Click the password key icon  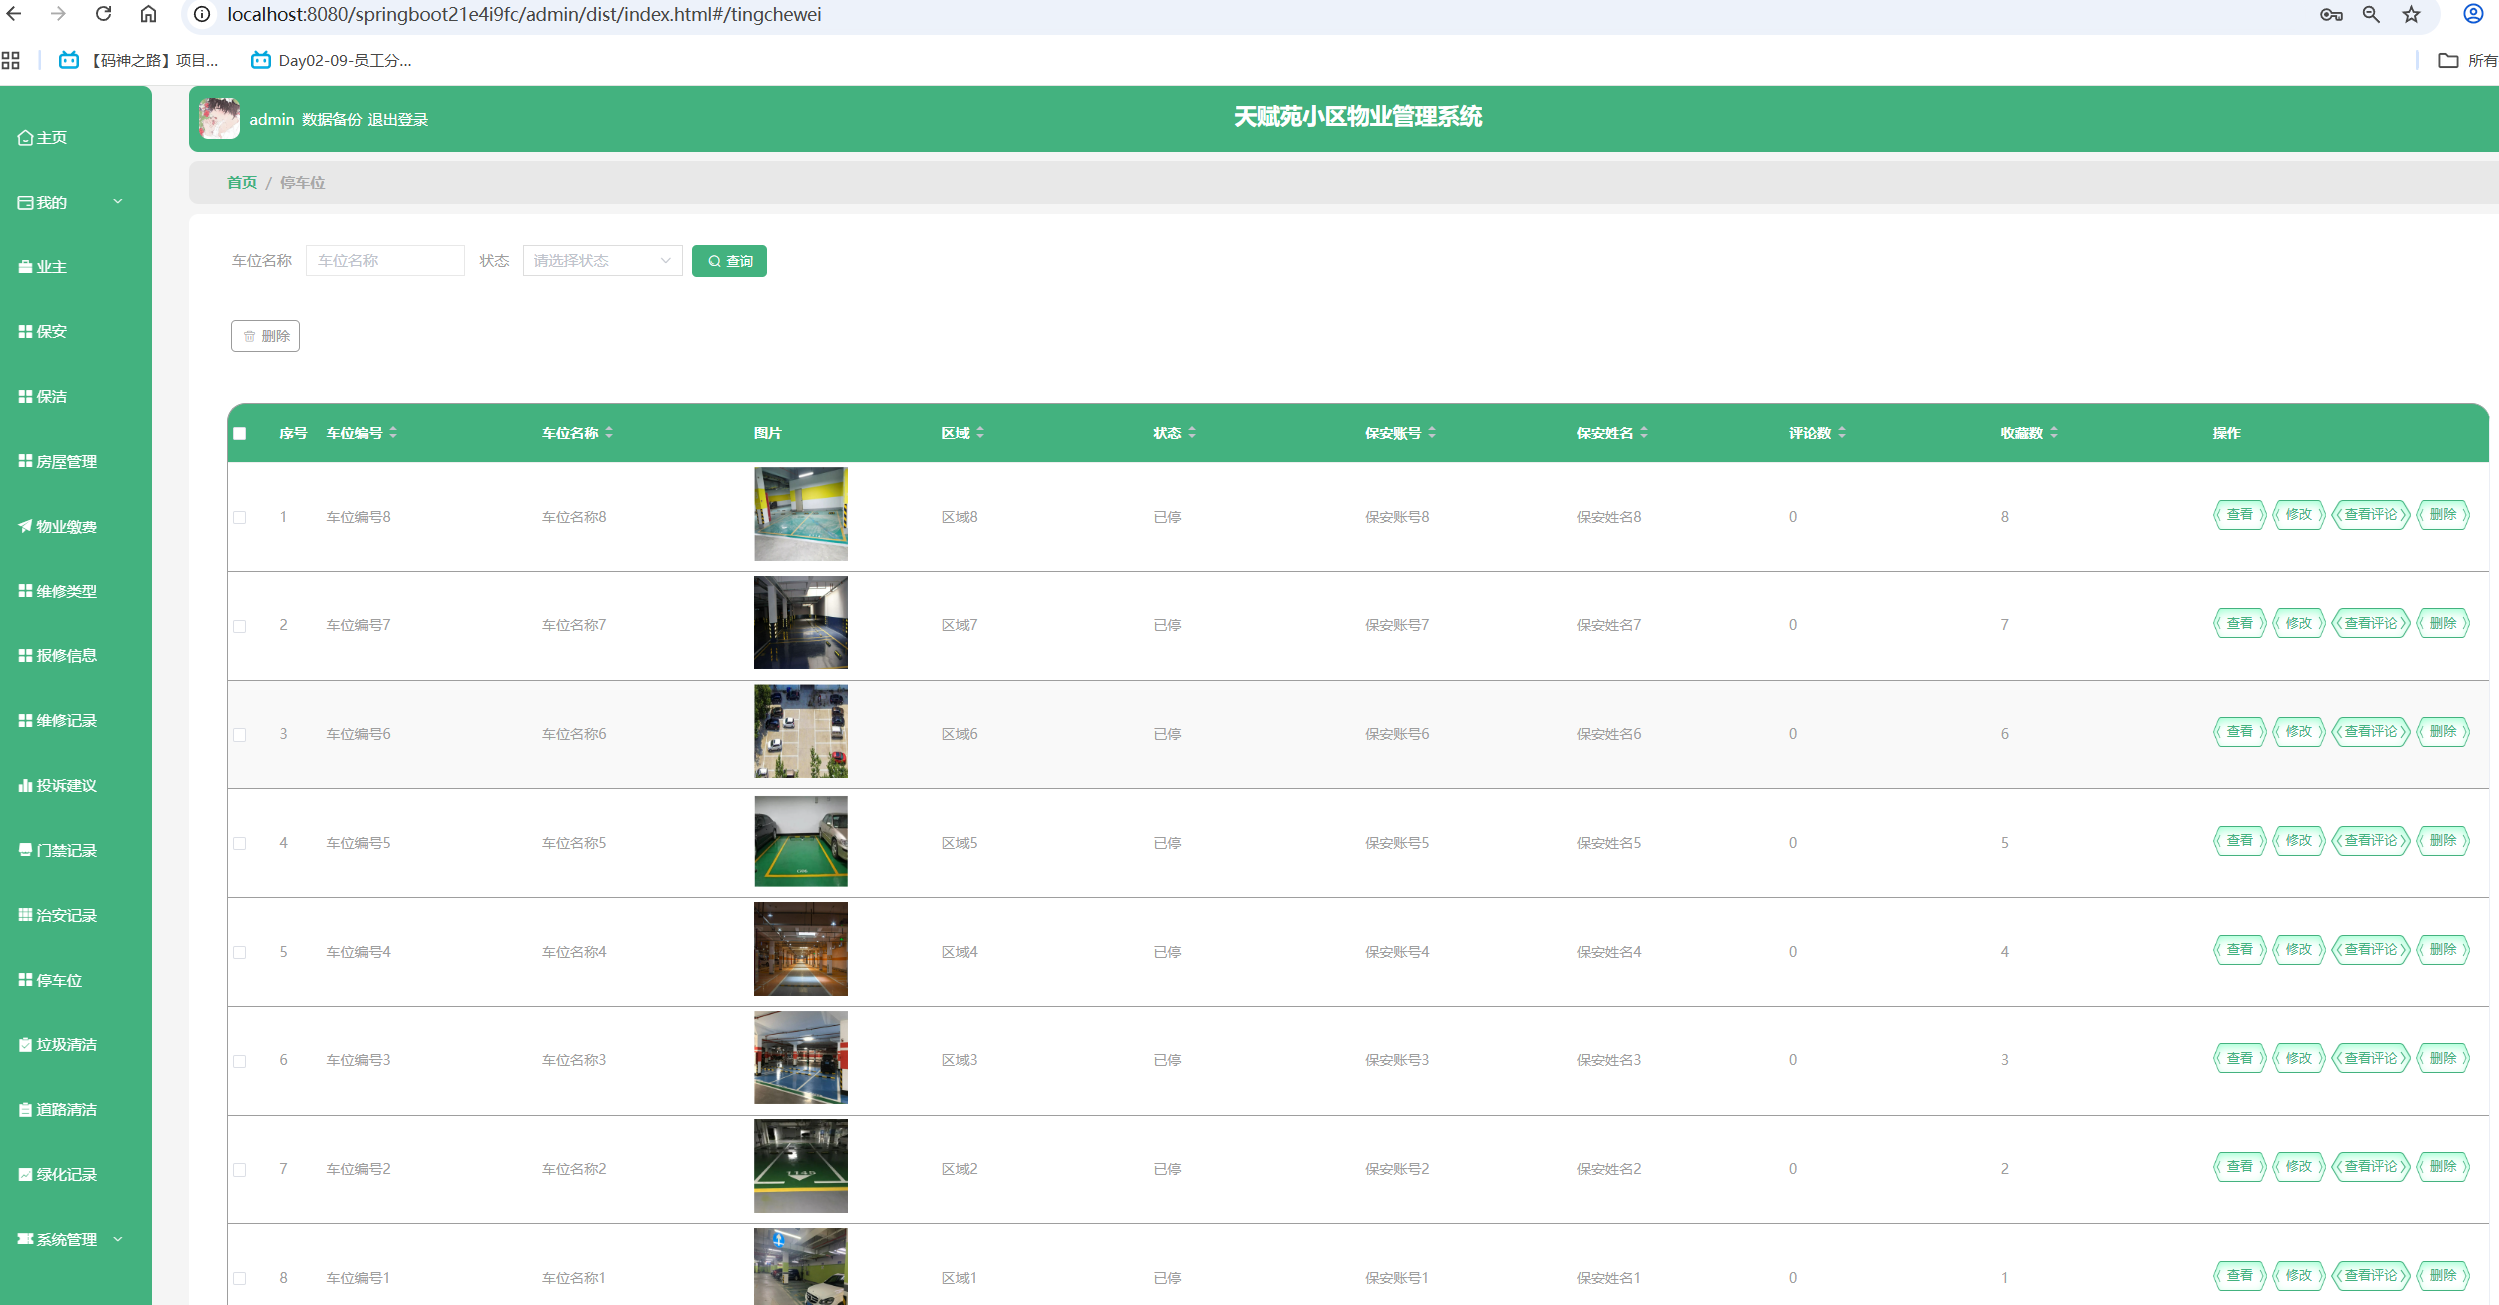click(2331, 14)
